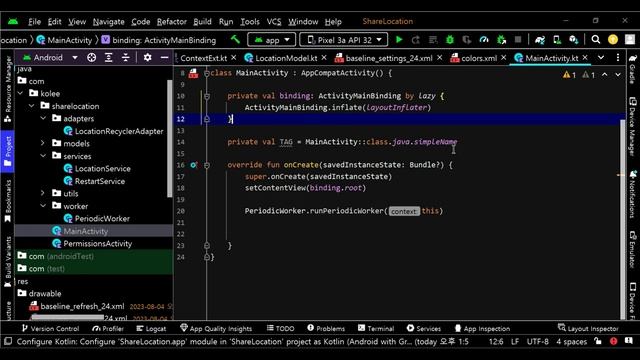Click the Stop square icon in toolbar

(x=518, y=40)
